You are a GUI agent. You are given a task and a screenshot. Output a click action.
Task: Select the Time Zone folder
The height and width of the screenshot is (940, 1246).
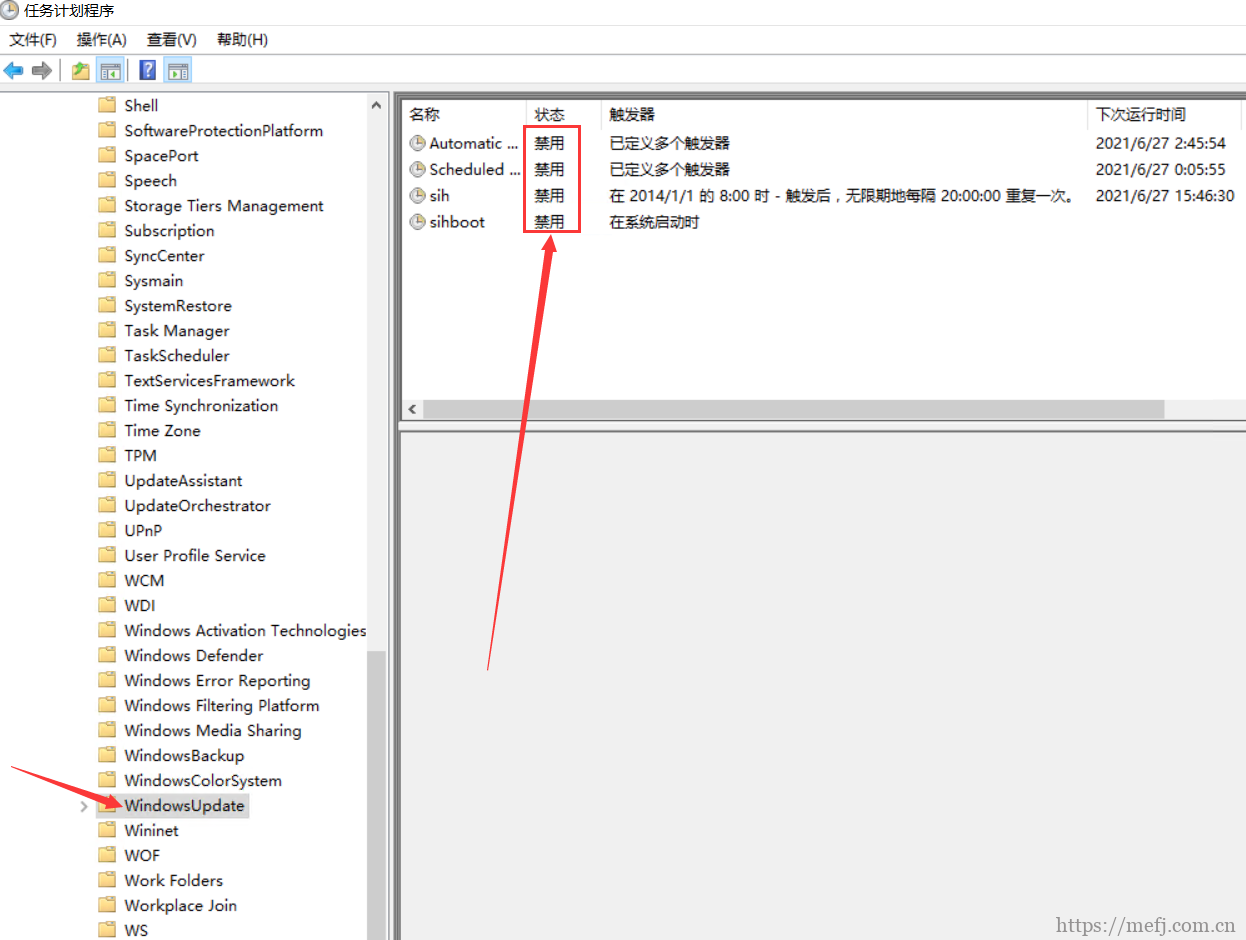[x=162, y=430]
